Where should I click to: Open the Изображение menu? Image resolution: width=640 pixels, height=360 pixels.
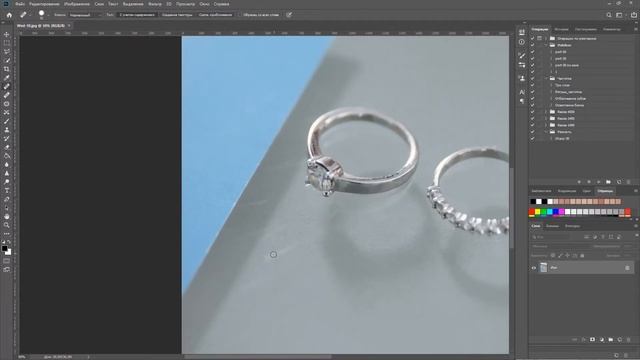77,4
